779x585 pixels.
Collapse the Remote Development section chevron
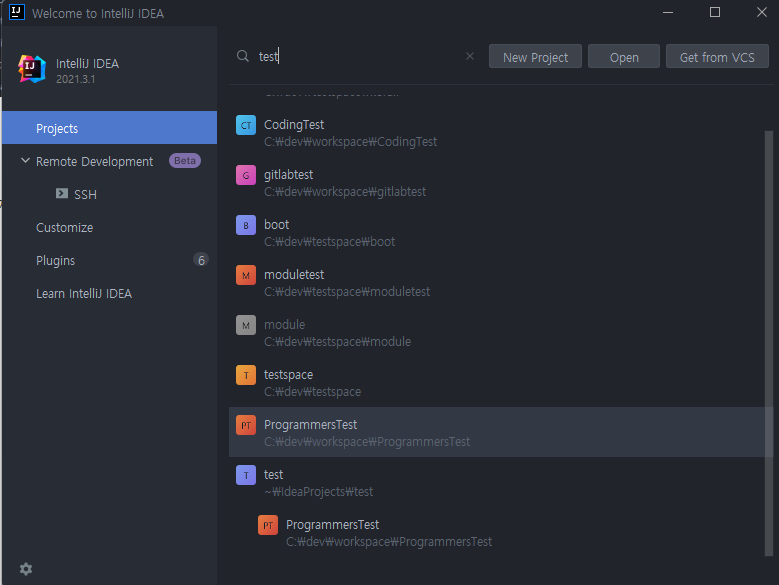tap(25, 161)
